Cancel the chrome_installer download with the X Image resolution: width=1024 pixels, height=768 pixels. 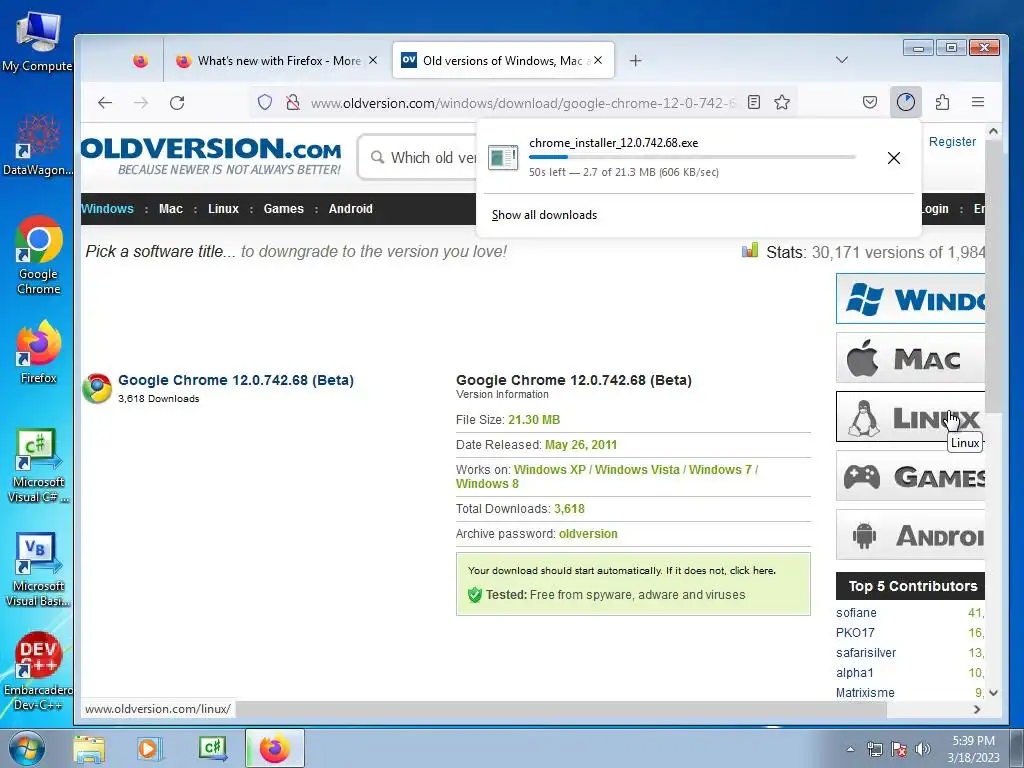(x=894, y=157)
